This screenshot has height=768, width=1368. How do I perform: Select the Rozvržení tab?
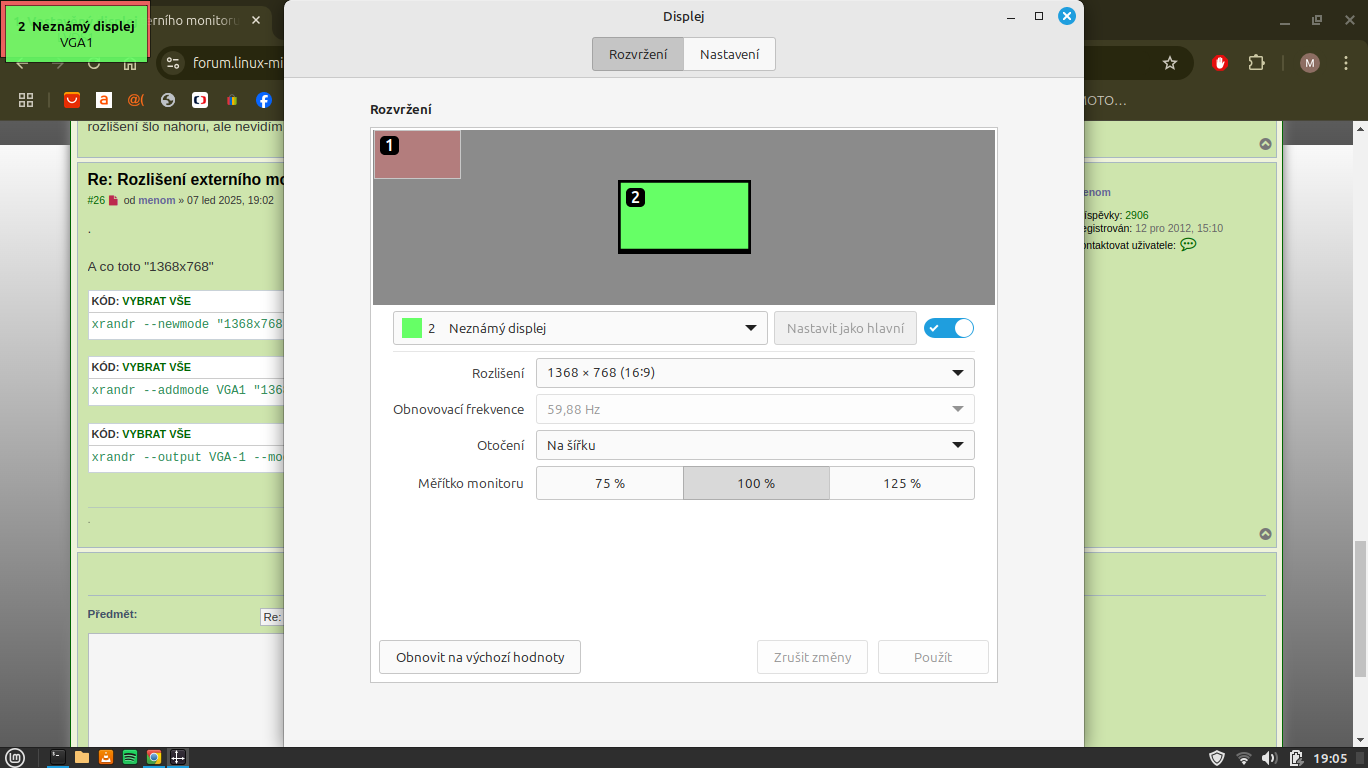click(638, 54)
